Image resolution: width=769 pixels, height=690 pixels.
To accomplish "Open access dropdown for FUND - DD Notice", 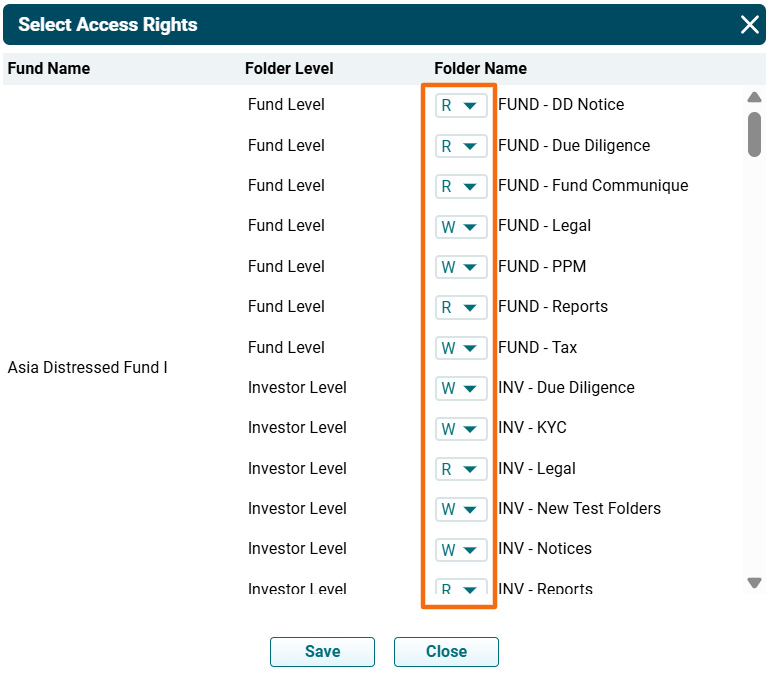I will point(461,105).
